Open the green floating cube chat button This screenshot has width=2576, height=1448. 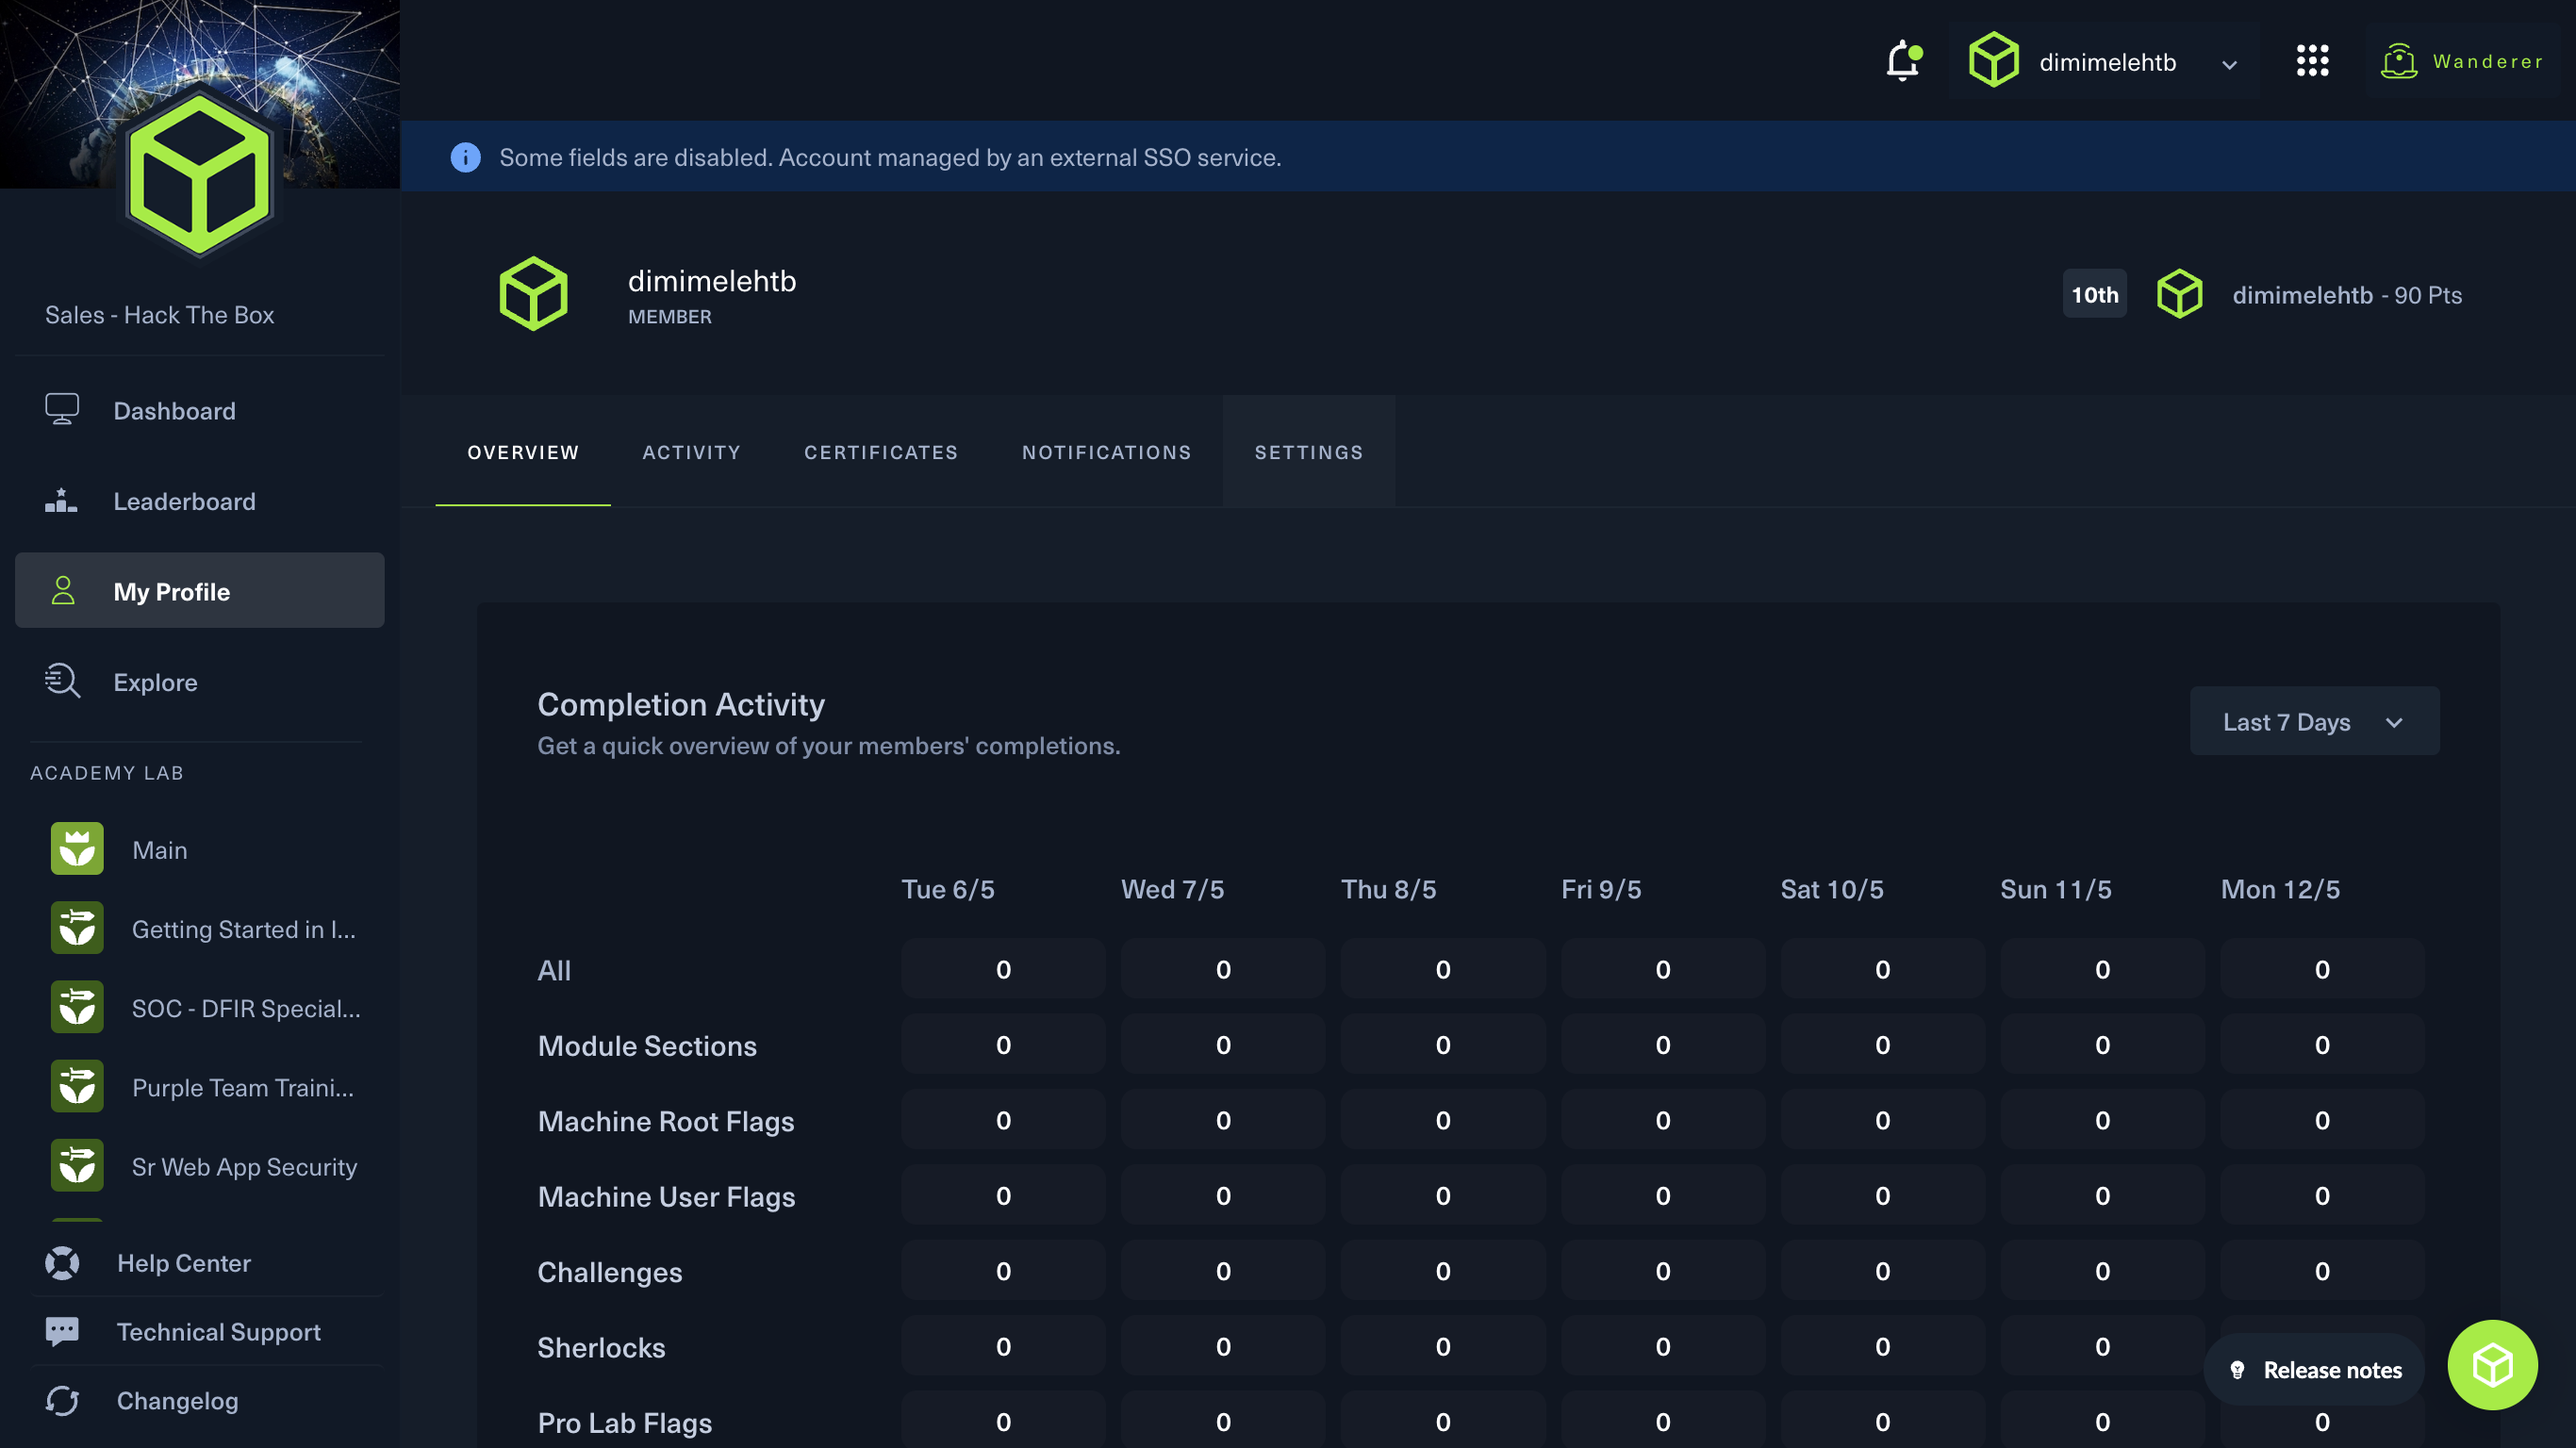tap(2491, 1364)
